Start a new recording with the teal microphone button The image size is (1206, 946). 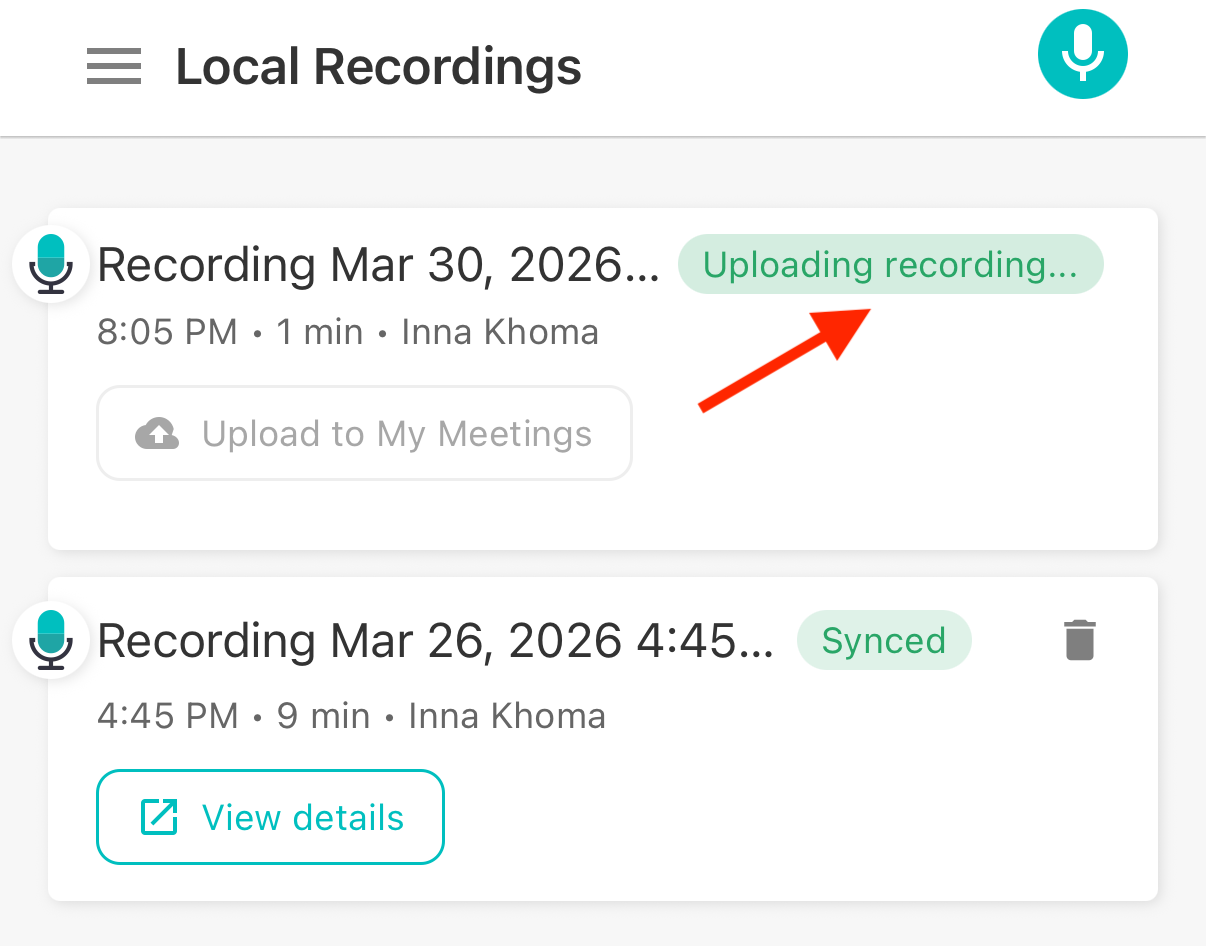(x=1082, y=56)
